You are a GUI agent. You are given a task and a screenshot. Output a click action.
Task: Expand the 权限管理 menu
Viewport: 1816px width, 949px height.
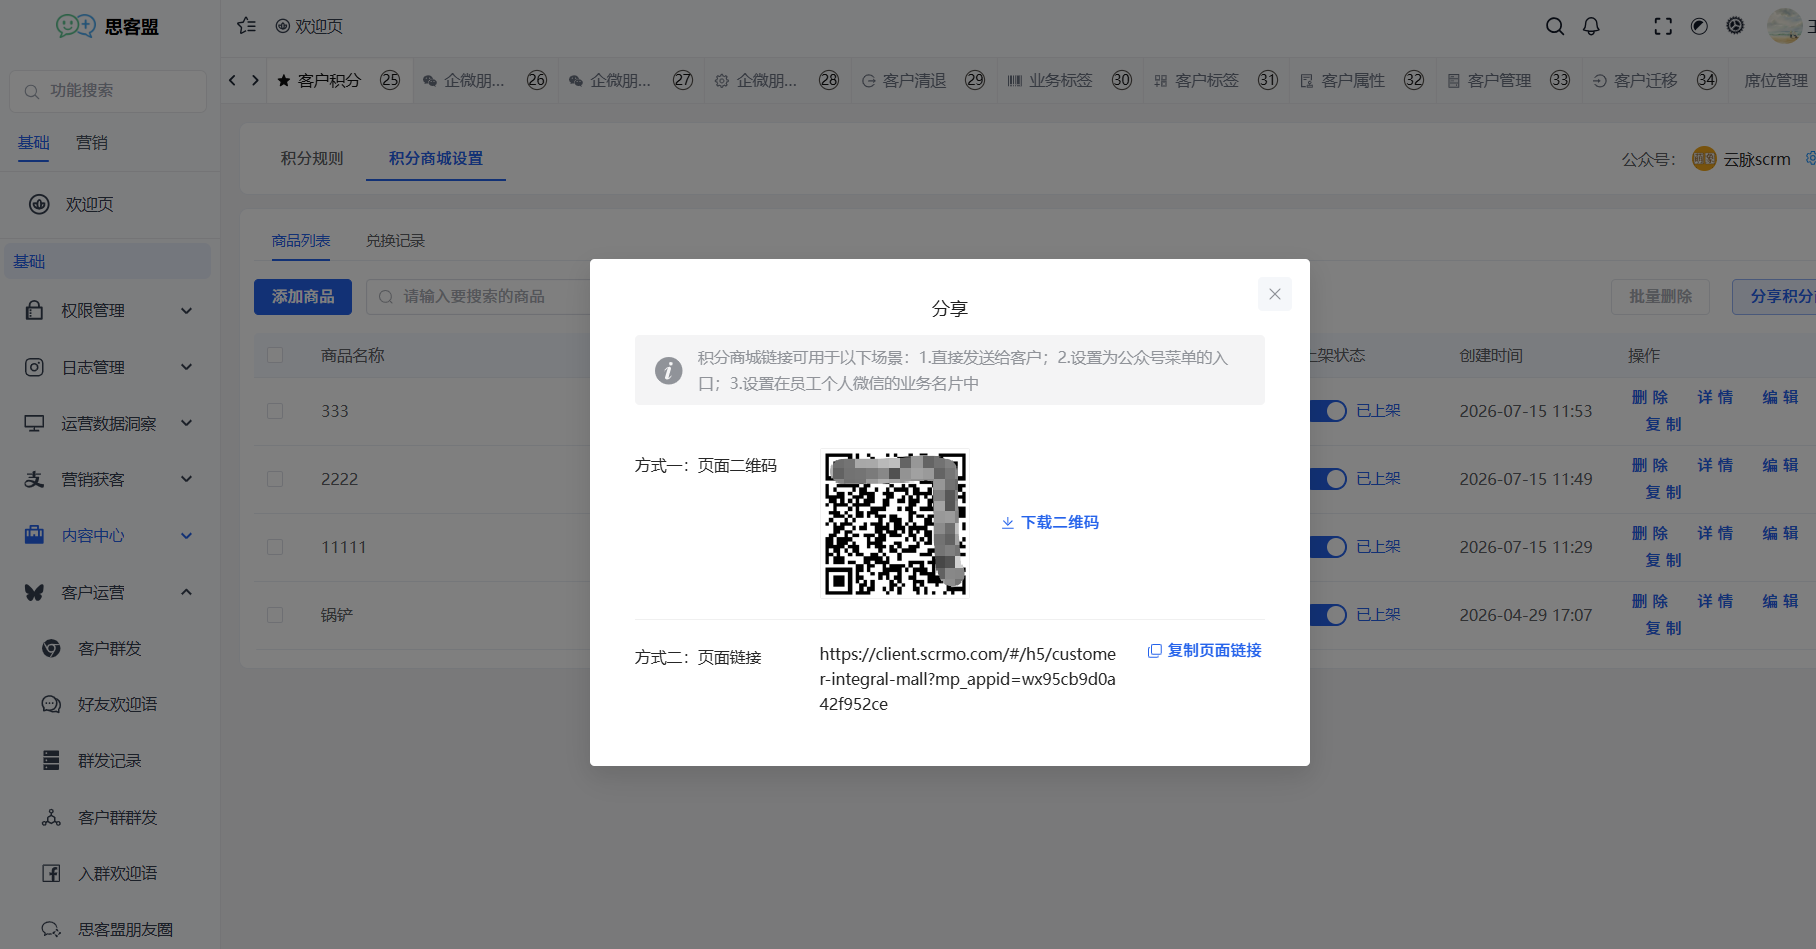110,311
